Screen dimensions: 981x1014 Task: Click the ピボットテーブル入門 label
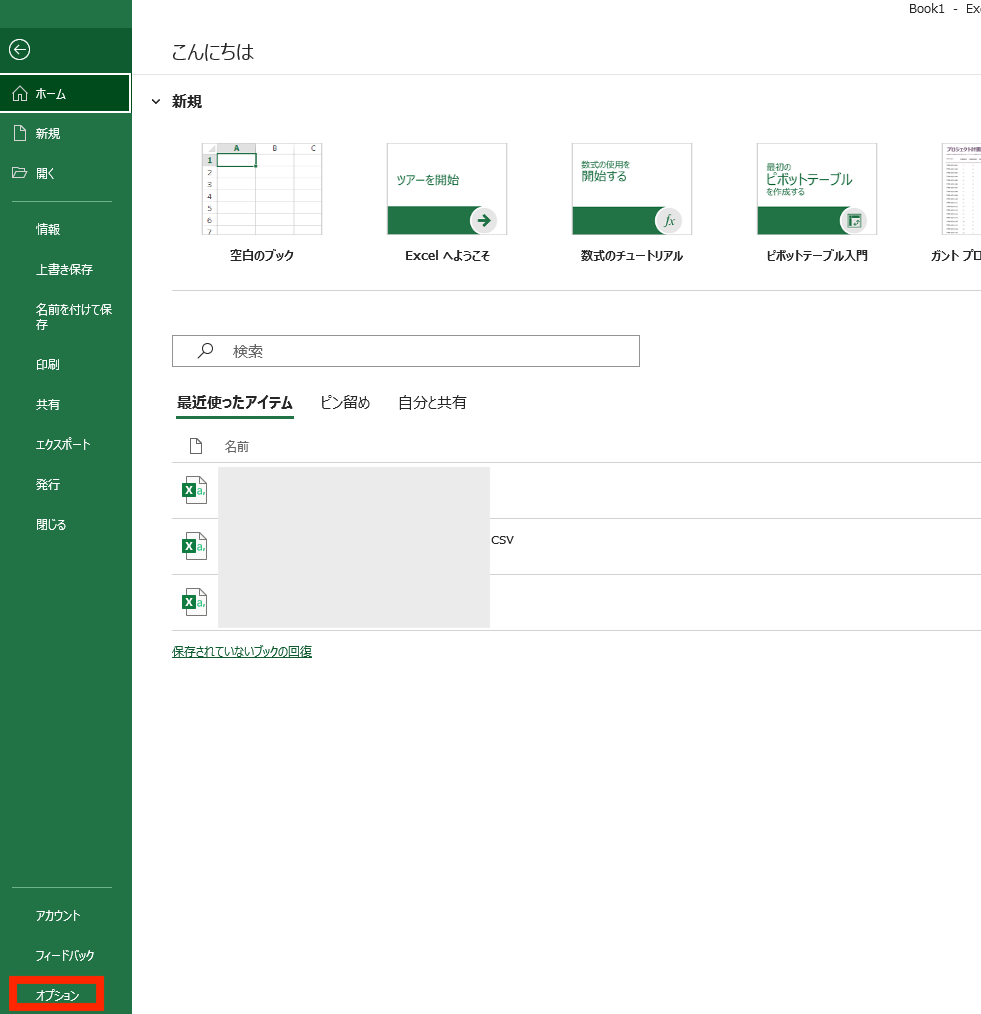[x=817, y=255]
